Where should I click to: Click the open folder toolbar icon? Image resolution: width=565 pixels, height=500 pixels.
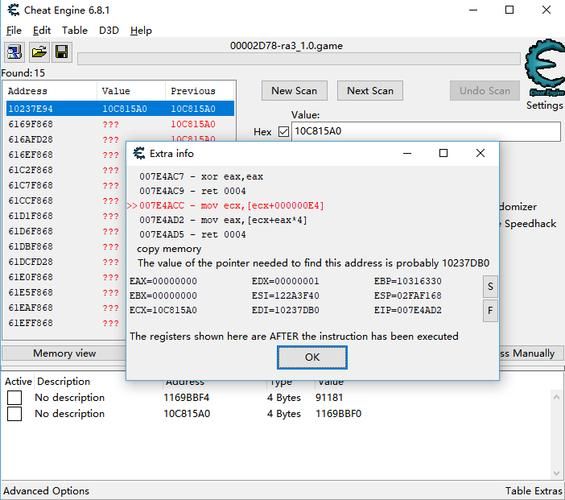tap(39, 52)
